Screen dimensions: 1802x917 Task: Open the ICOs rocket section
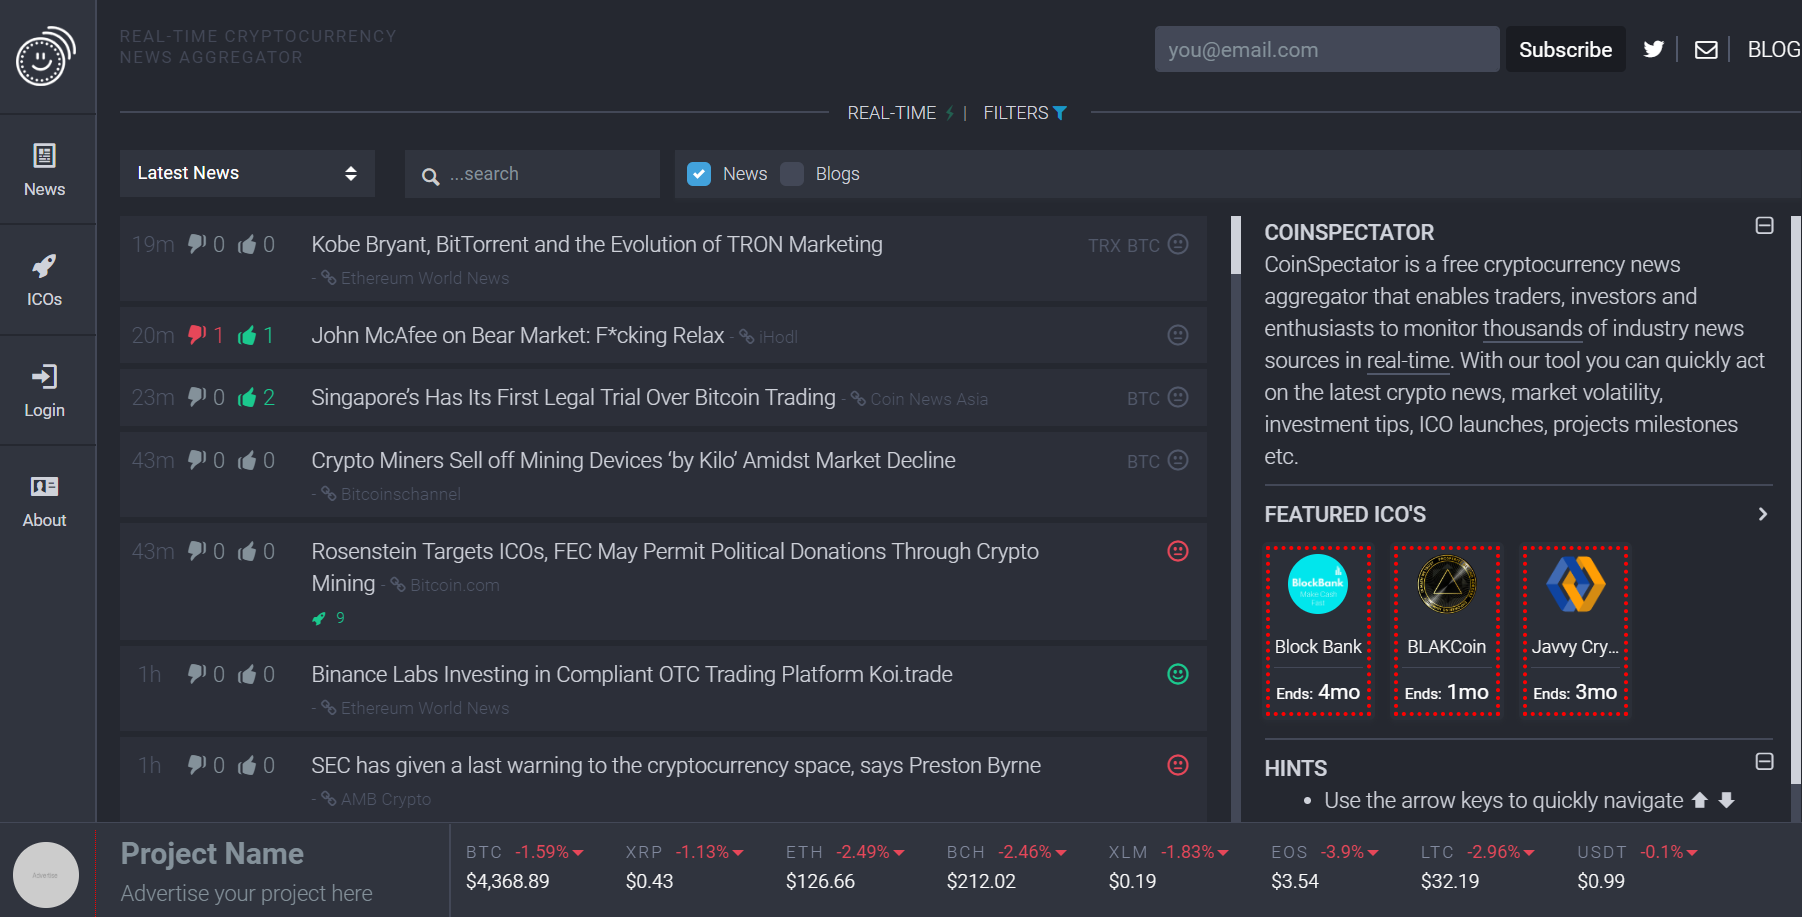(45, 280)
